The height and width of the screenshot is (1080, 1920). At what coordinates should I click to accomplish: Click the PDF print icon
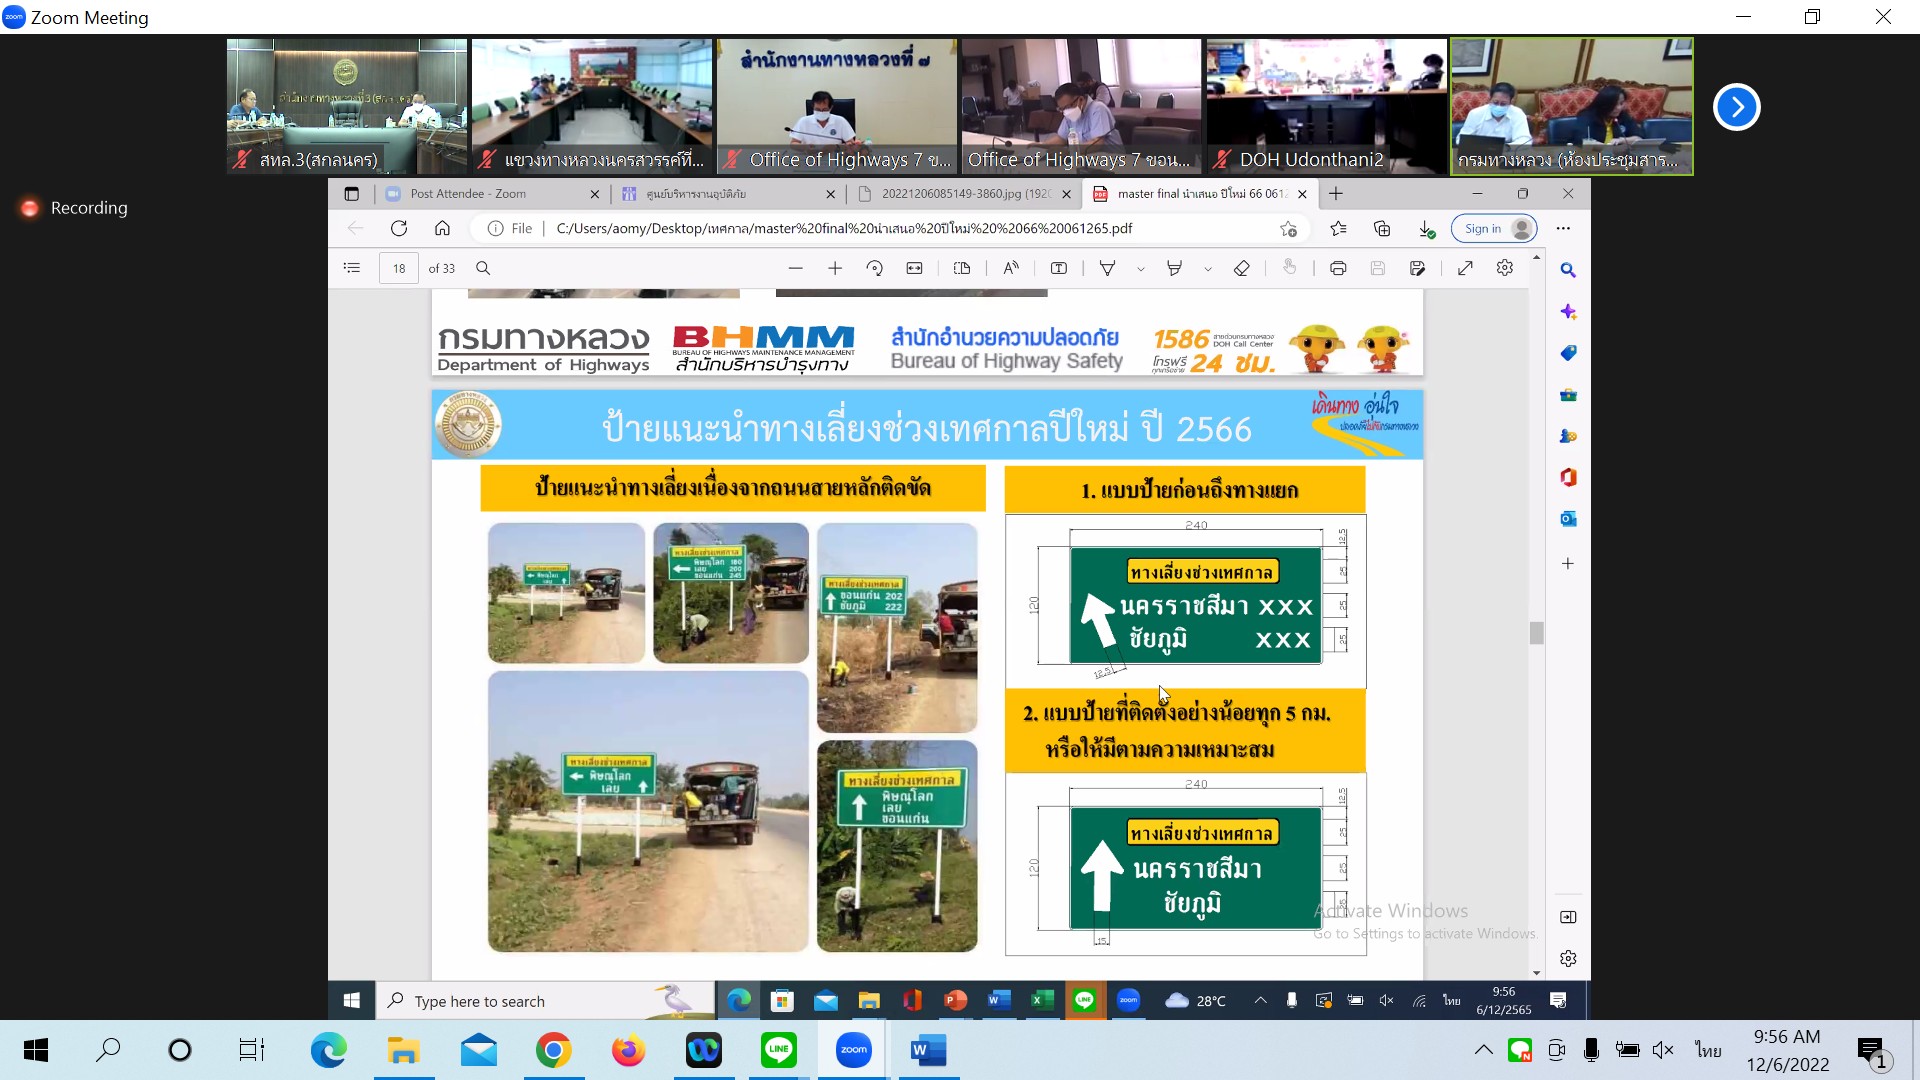pyautogui.click(x=1338, y=268)
